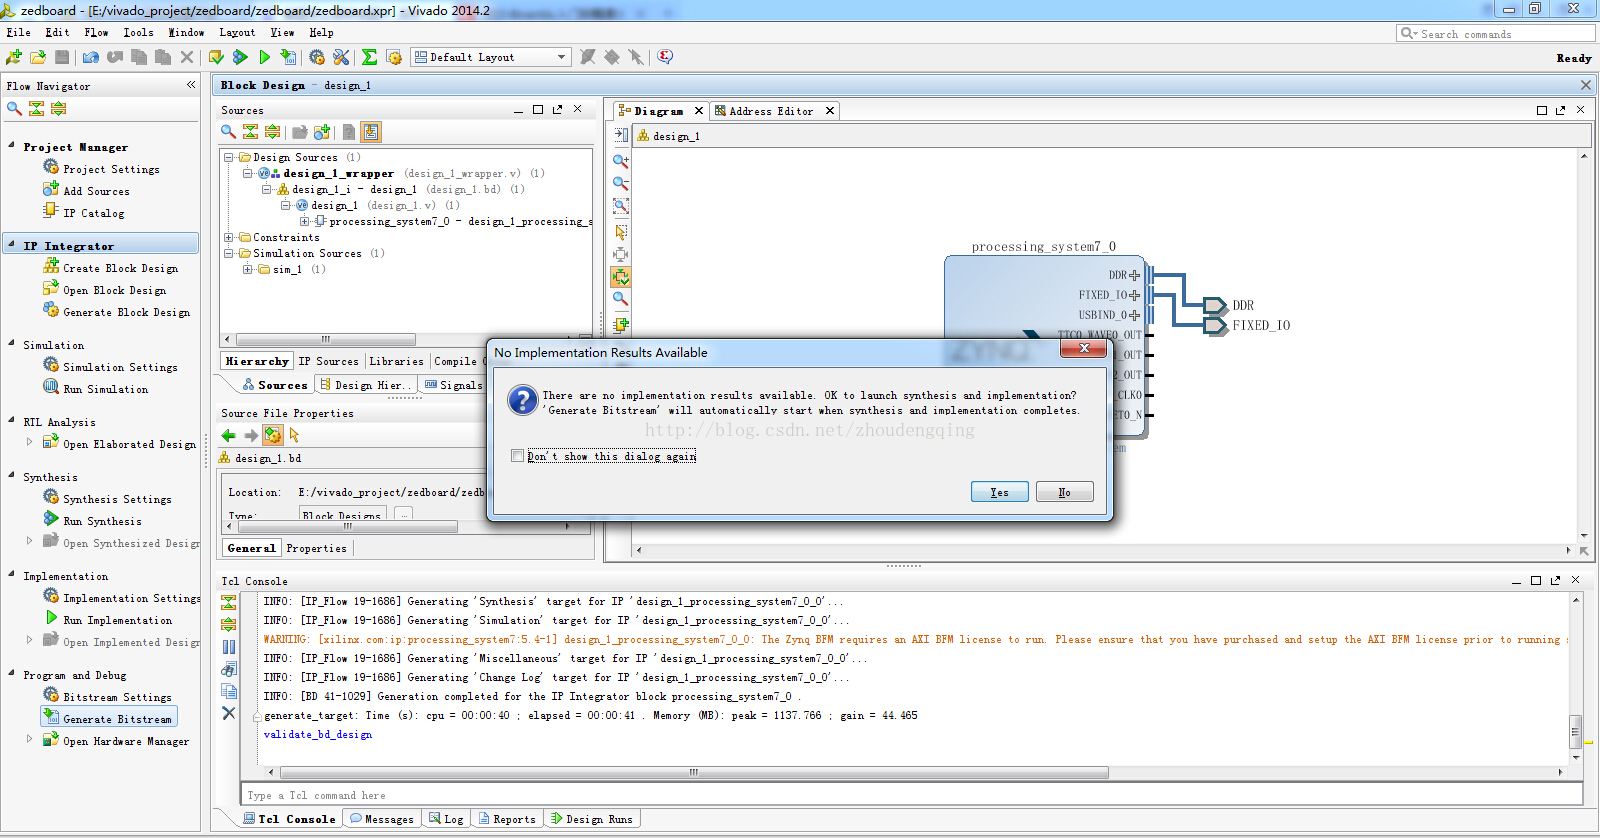This screenshot has width=1600, height=838.
Task: Click Add Sources icon in Sources toolbar
Action: coord(322,132)
